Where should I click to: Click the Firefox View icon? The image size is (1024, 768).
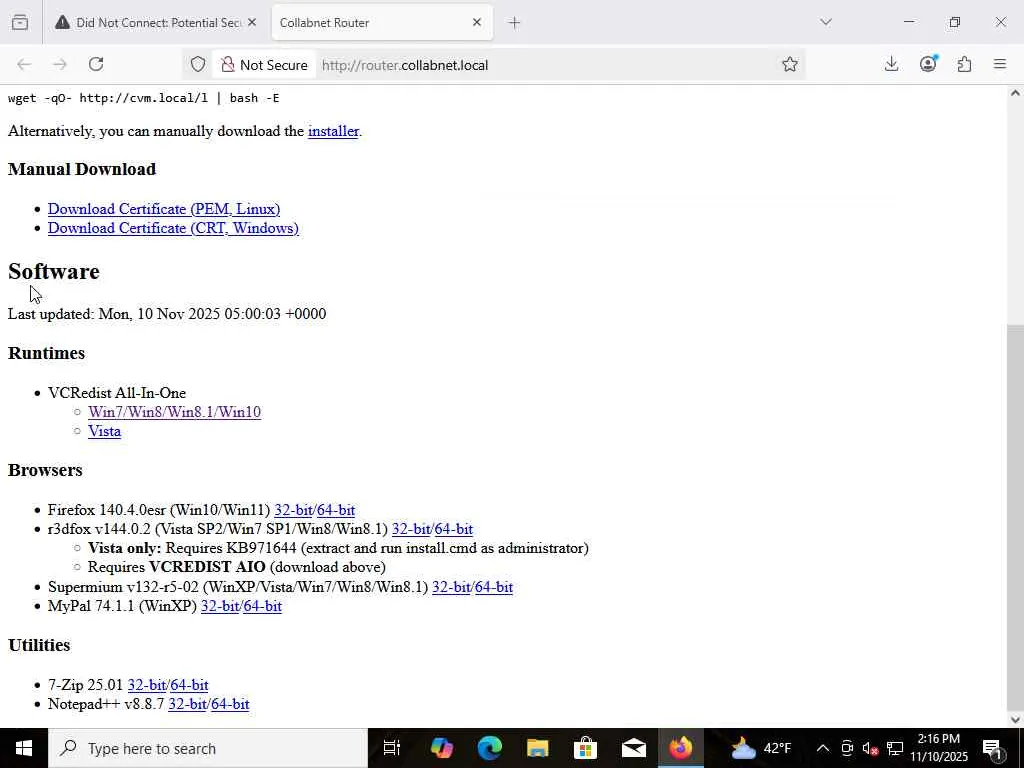click(x=20, y=22)
